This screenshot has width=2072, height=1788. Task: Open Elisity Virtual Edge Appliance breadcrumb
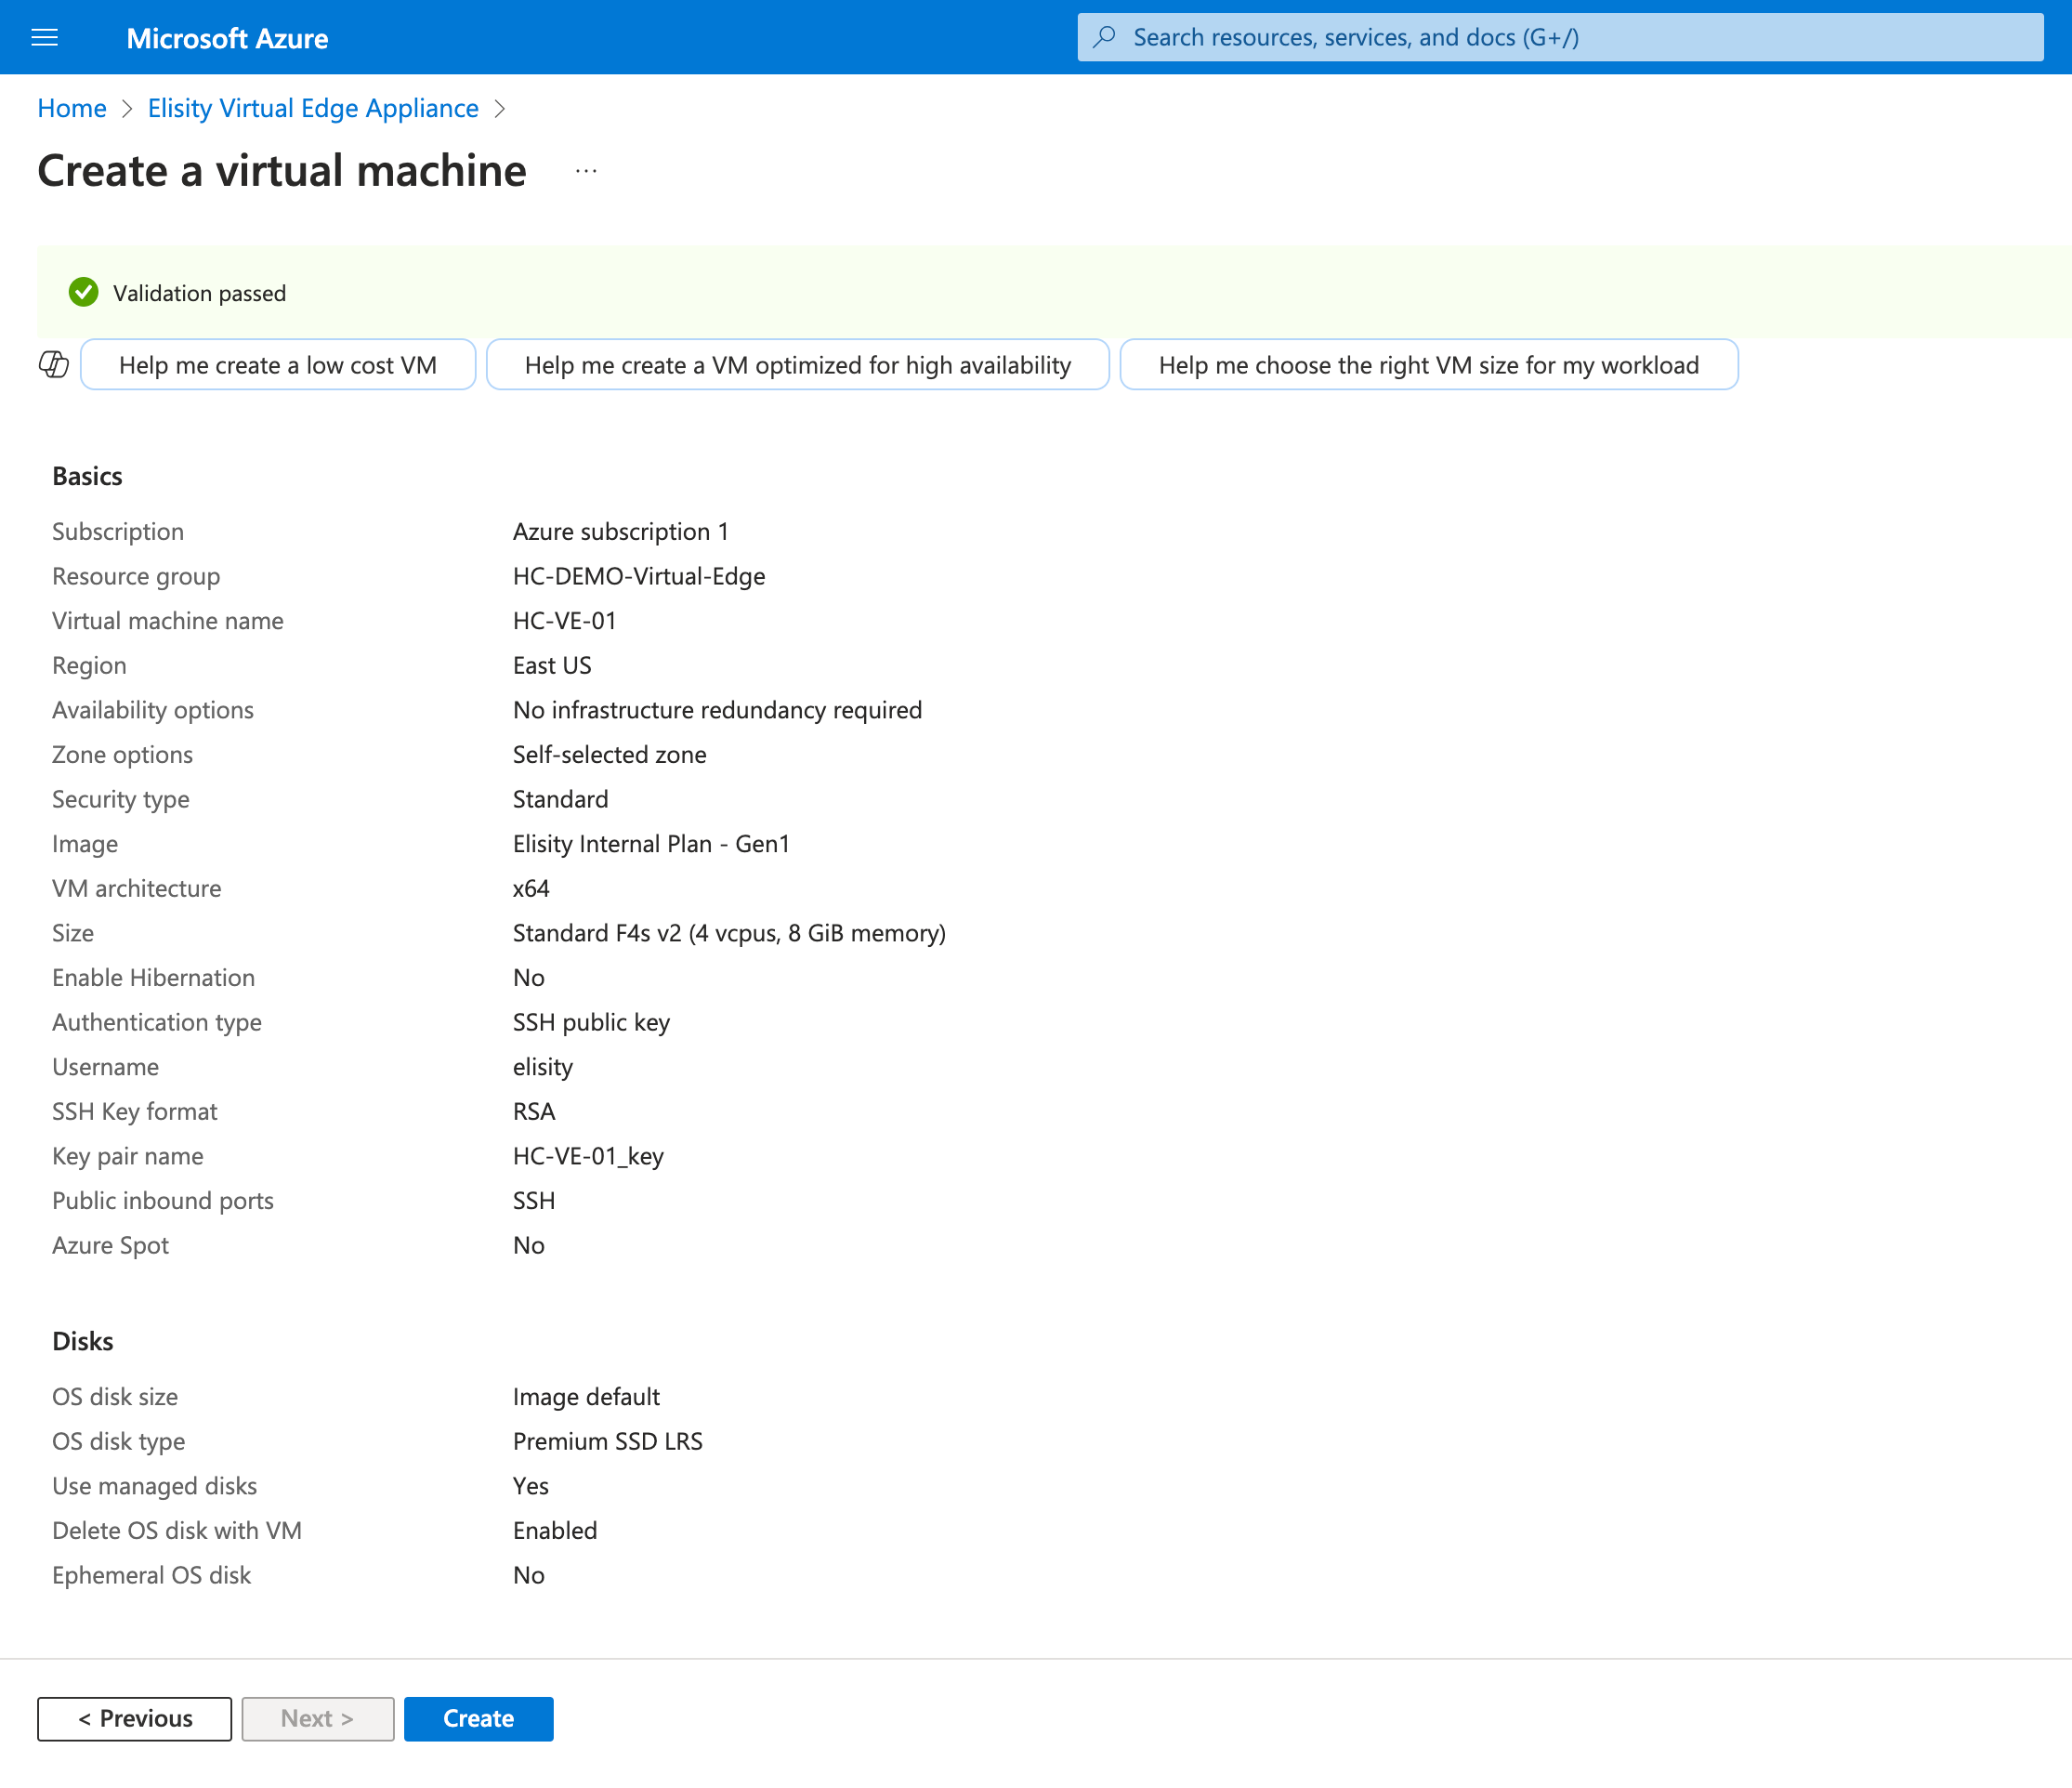tap(313, 108)
